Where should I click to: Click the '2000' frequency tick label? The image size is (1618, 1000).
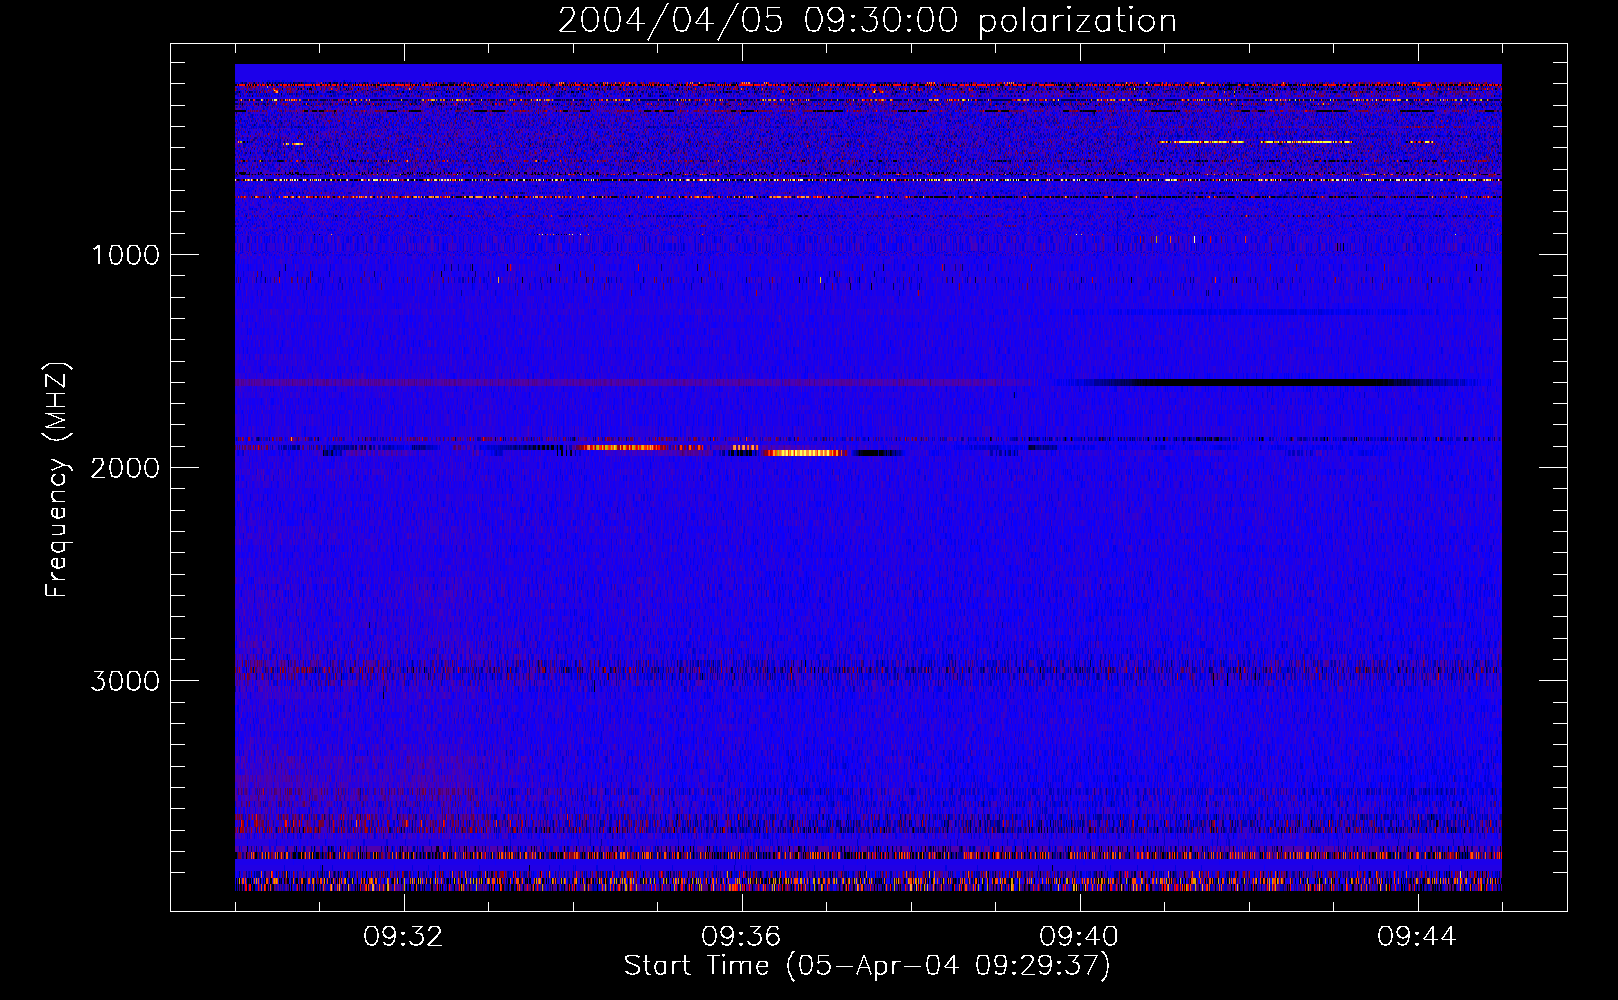[x=125, y=468]
